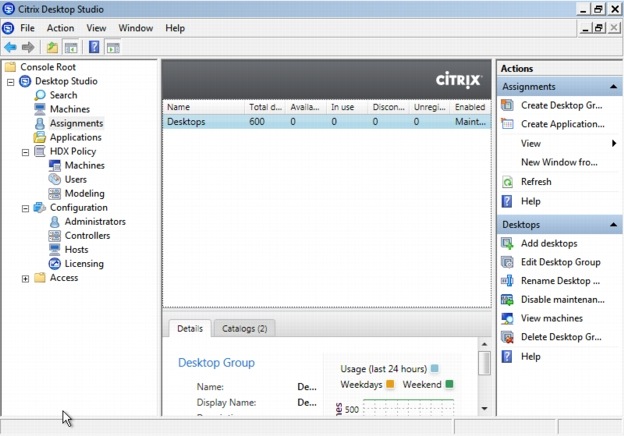
Task: Open the Action menu
Action: click(x=60, y=28)
